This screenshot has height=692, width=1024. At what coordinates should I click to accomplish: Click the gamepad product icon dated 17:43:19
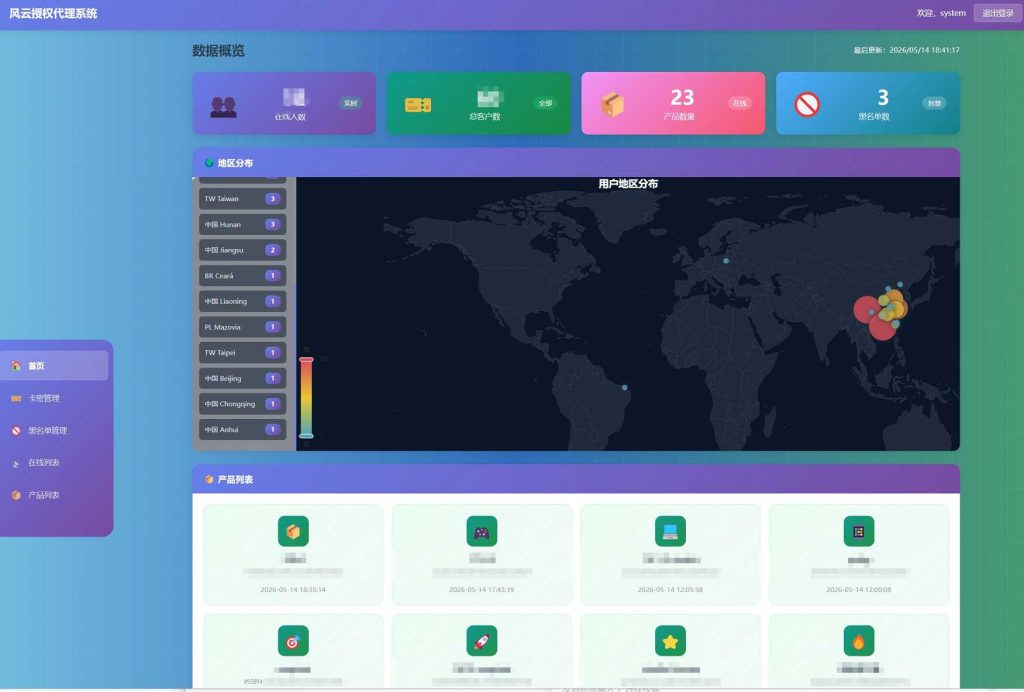(482, 531)
